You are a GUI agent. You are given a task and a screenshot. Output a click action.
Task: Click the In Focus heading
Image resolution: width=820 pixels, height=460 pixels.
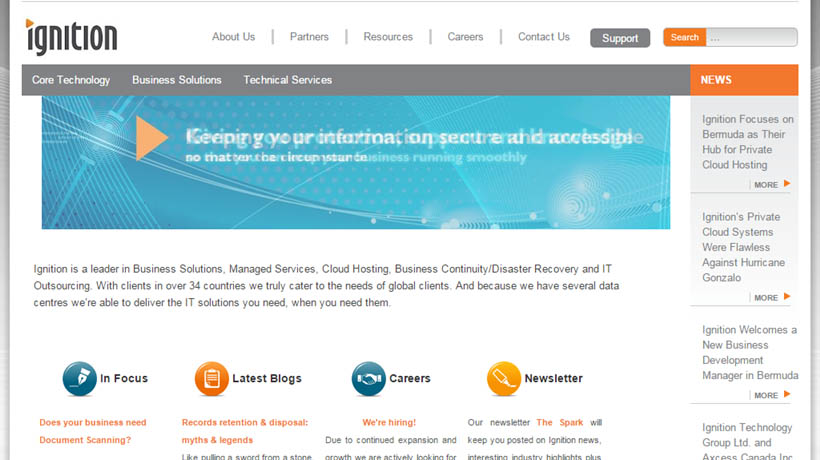(x=124, y=378)
